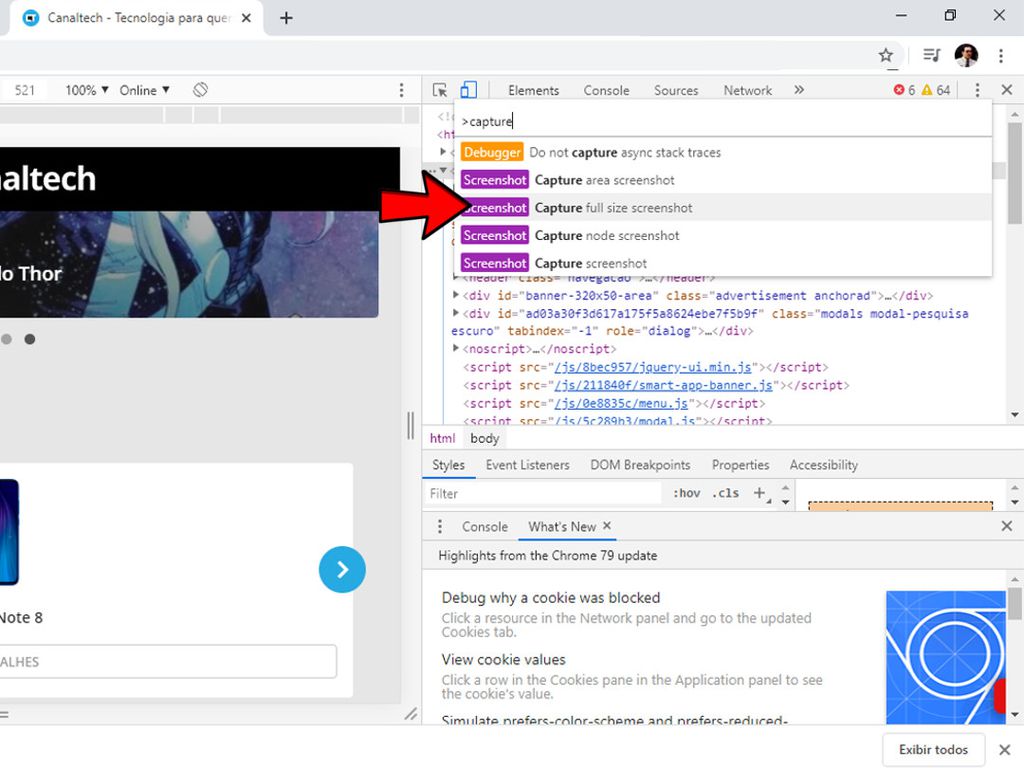The image size is (1024, 768).
Task: Click the styles Filter input
Action: click(543, 494)
